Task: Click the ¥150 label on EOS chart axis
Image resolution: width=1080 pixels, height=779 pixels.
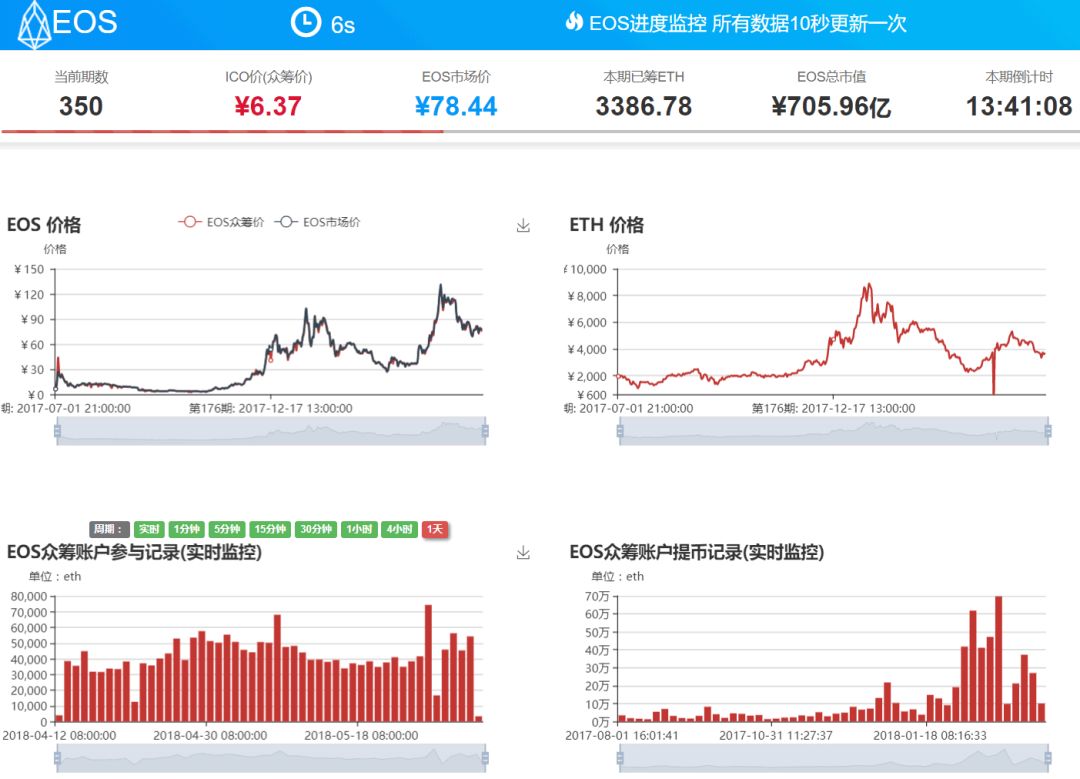Action: [x=29, y=269]
